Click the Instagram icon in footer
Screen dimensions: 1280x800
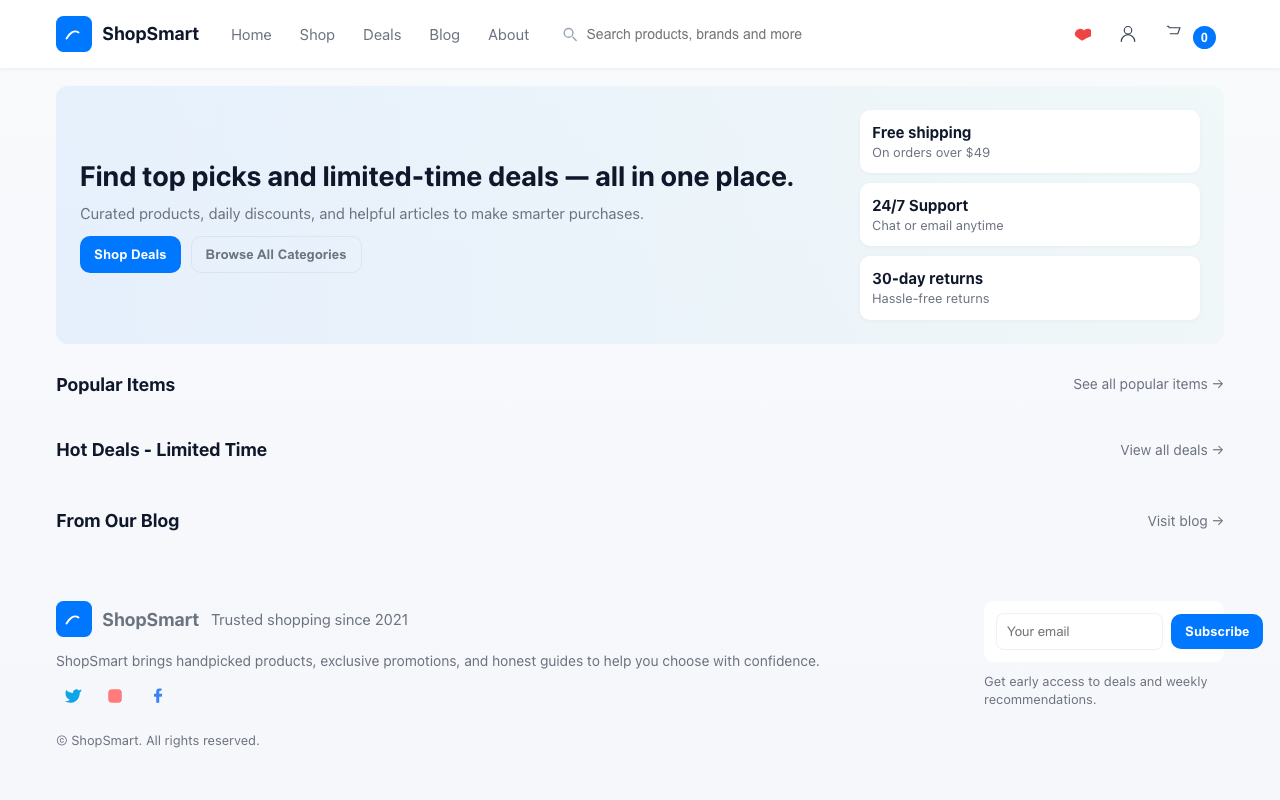point(114,695)
